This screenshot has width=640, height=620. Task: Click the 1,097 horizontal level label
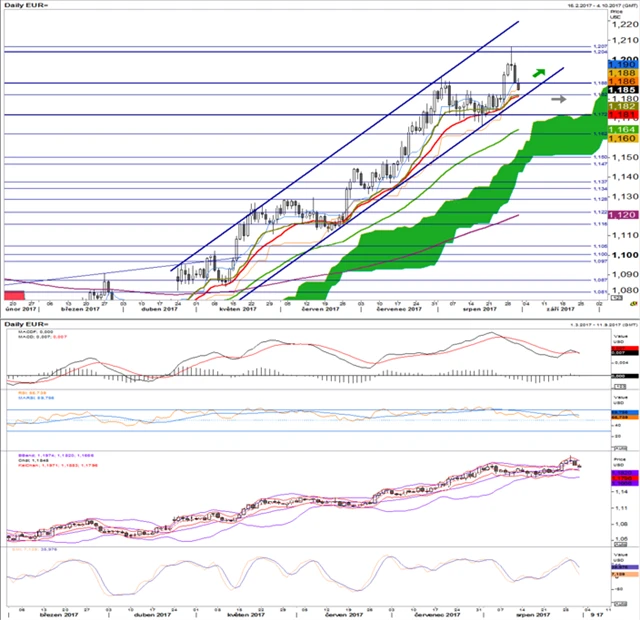click(600, 261)
